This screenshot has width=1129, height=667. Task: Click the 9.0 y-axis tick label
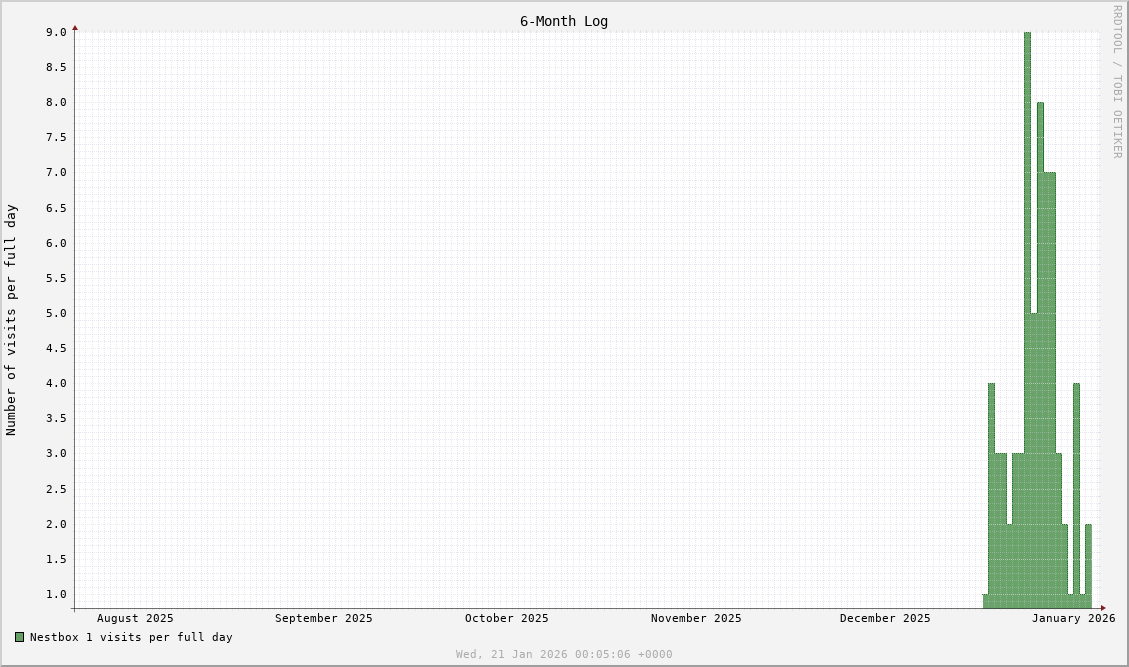(x=56, y=32)
